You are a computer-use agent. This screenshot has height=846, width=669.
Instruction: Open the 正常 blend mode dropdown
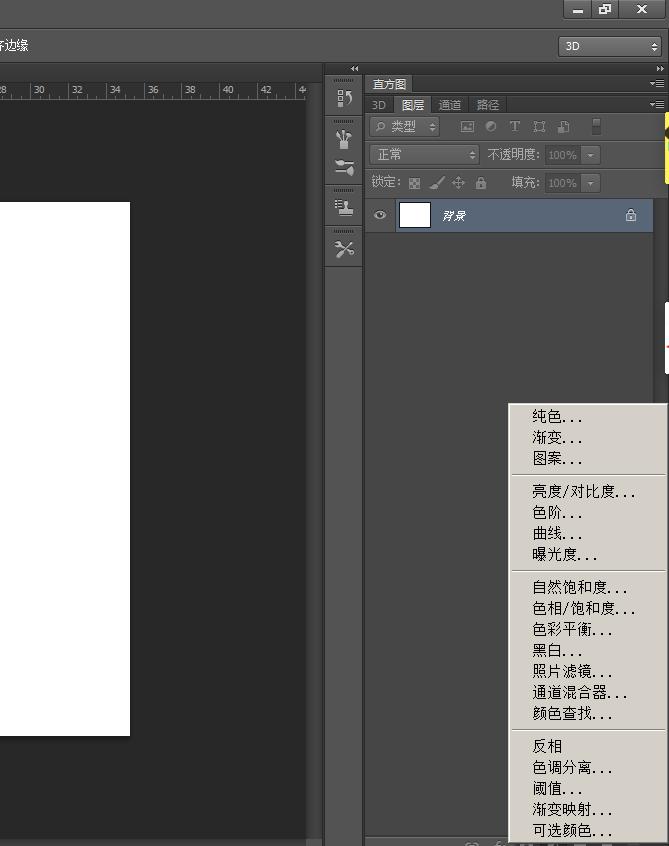click(x=425, y=155)
